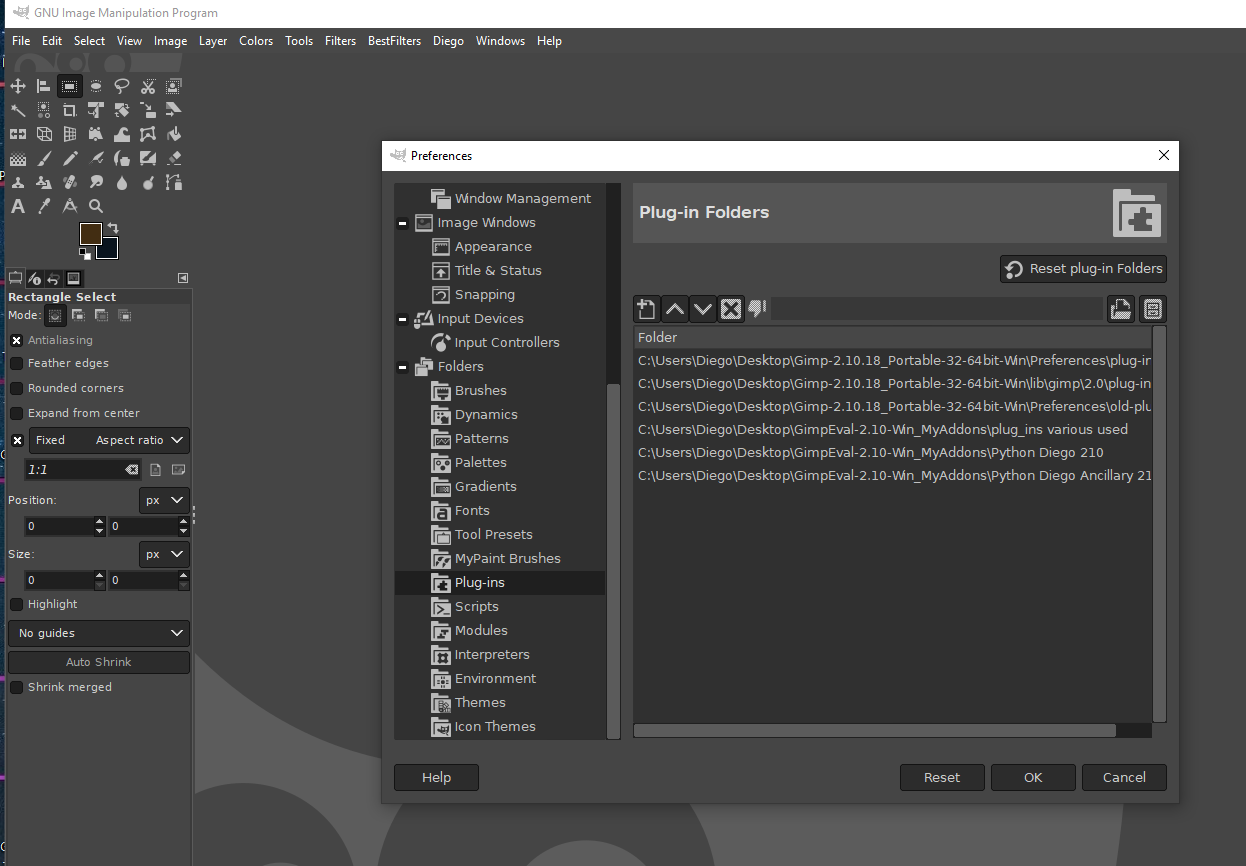Select the Ellipse Select tool
Image resolution: width=1246 pixels, height=866 pixels.
[96, 86]
